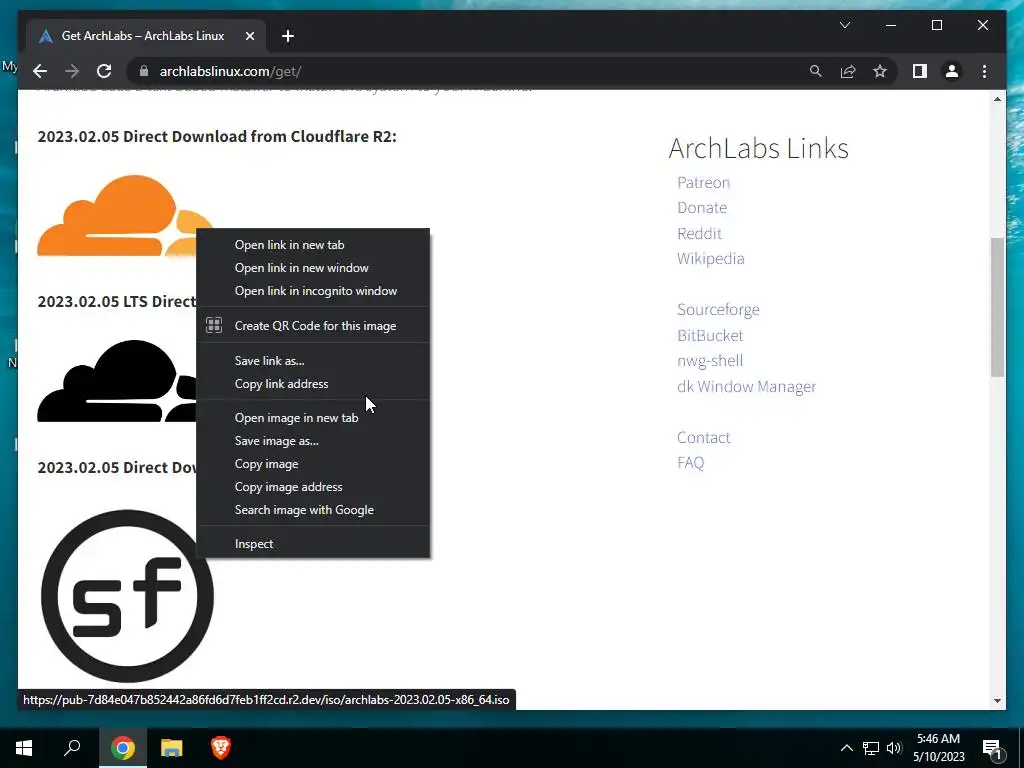Close the Get ArchLabs tab
Screen dimensions: 1024x768
(x=249, y=36)
